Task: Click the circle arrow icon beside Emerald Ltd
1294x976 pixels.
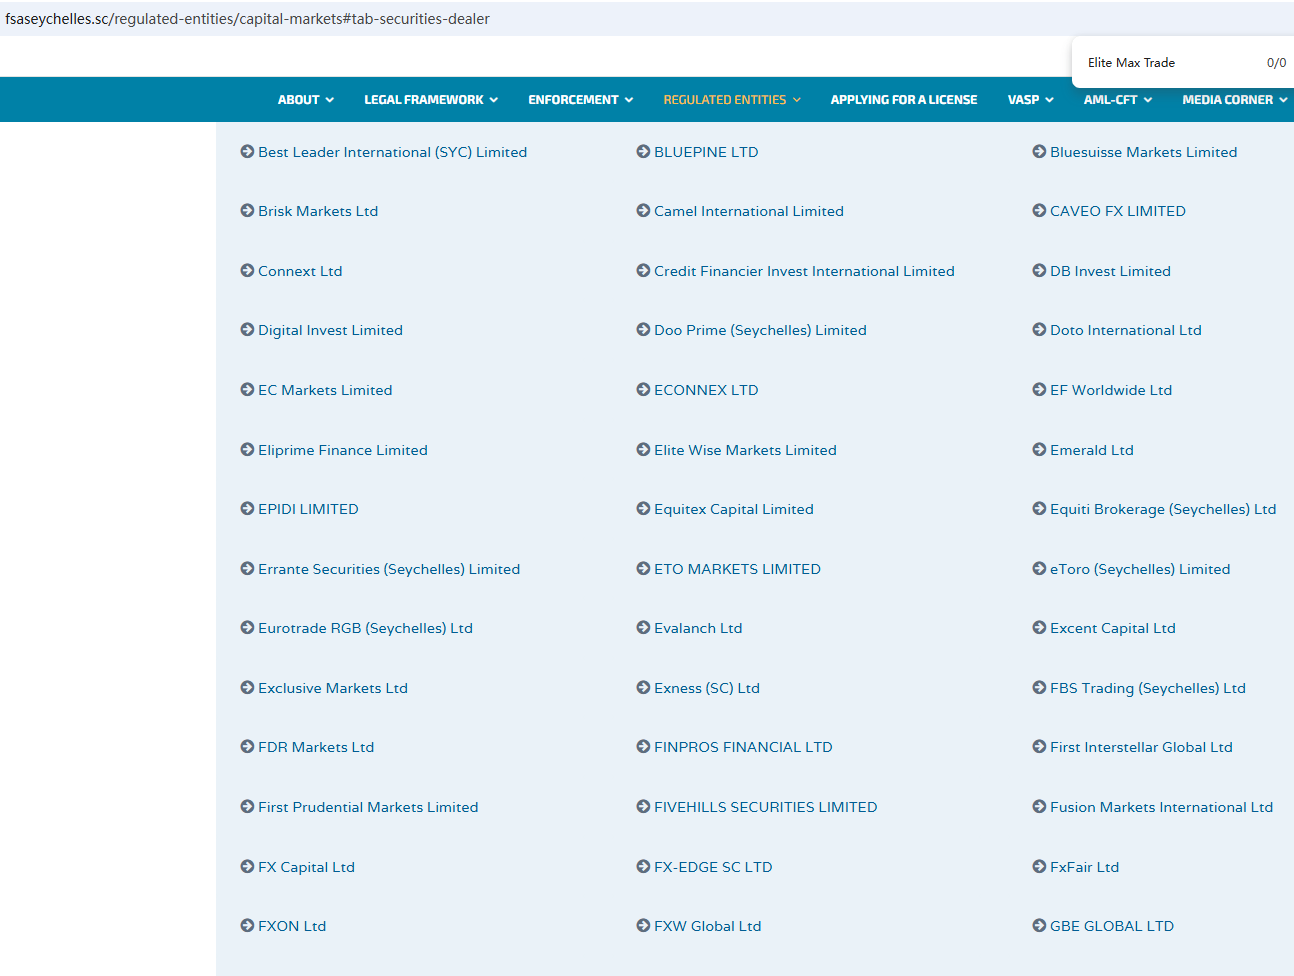Action: (x=1039, y=450)
